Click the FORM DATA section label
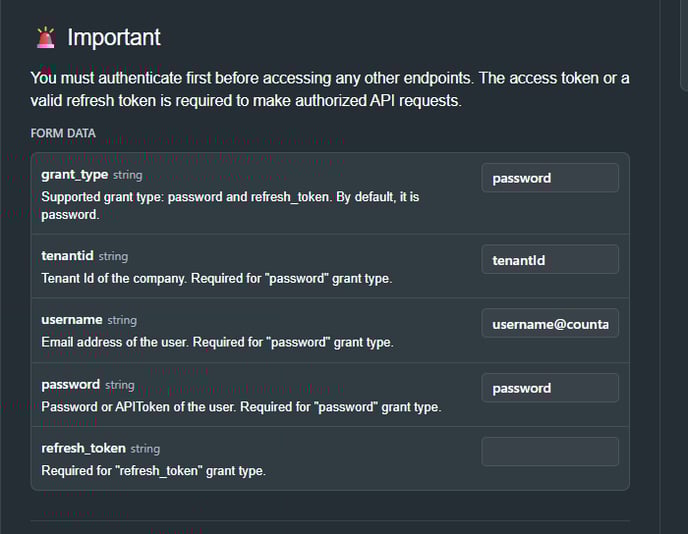 click(x=63, y=133)
